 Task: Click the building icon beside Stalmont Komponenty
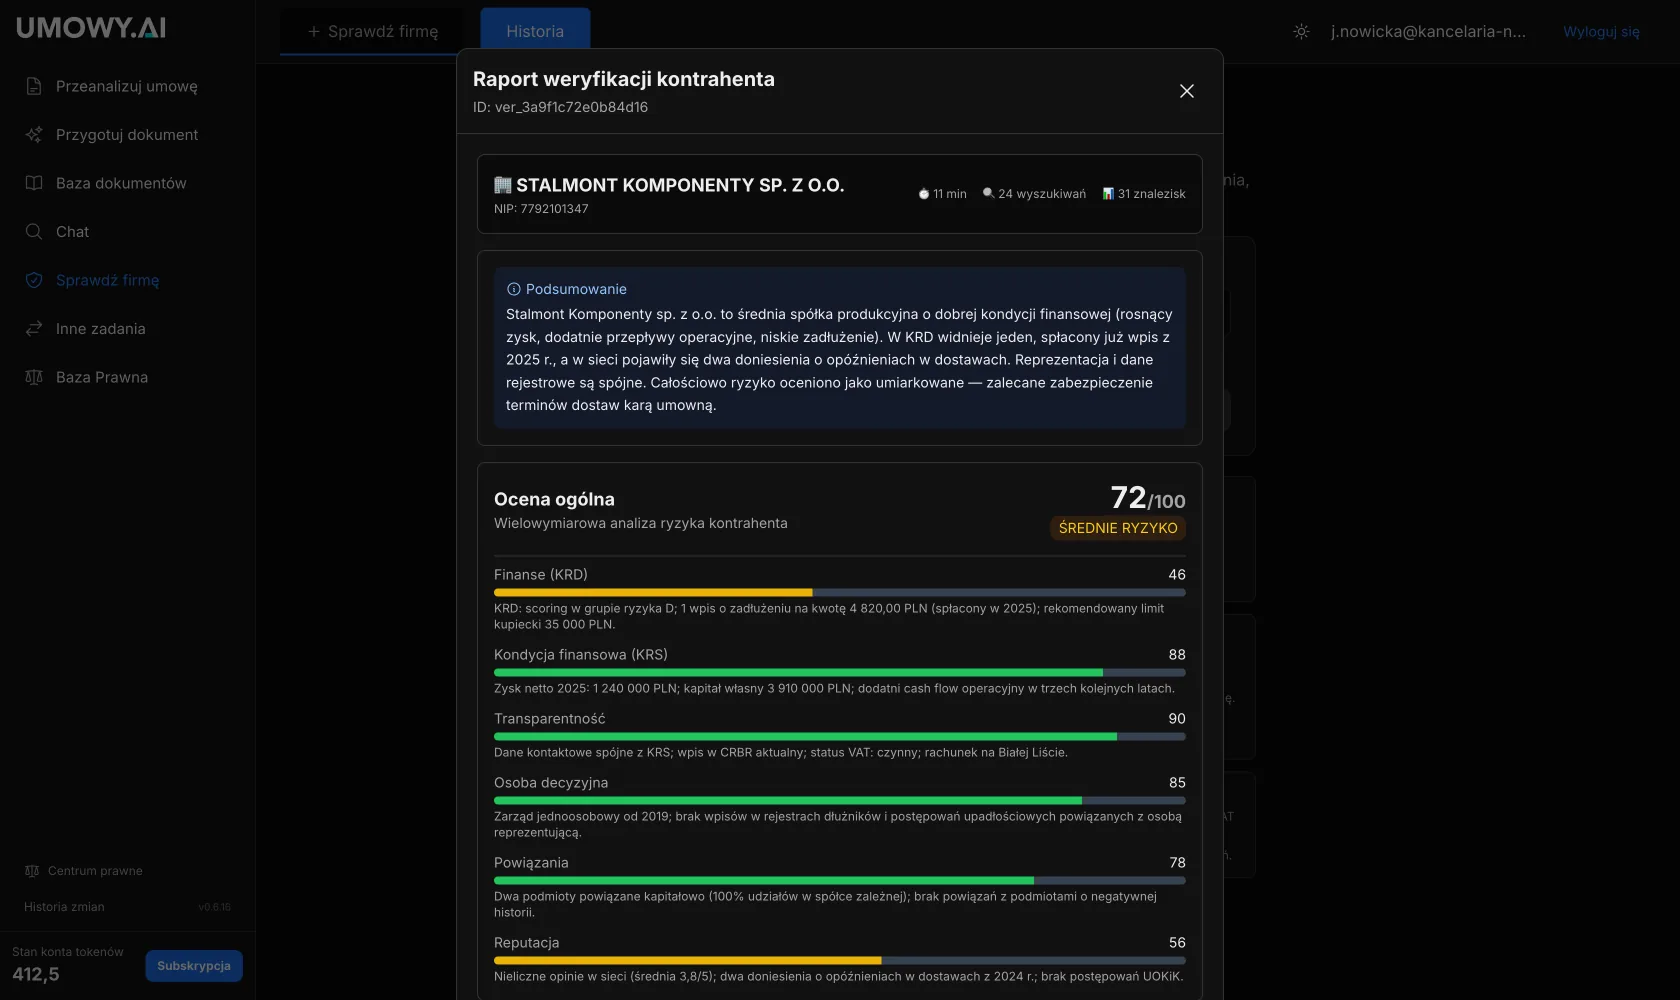click(x=503, y=185)
